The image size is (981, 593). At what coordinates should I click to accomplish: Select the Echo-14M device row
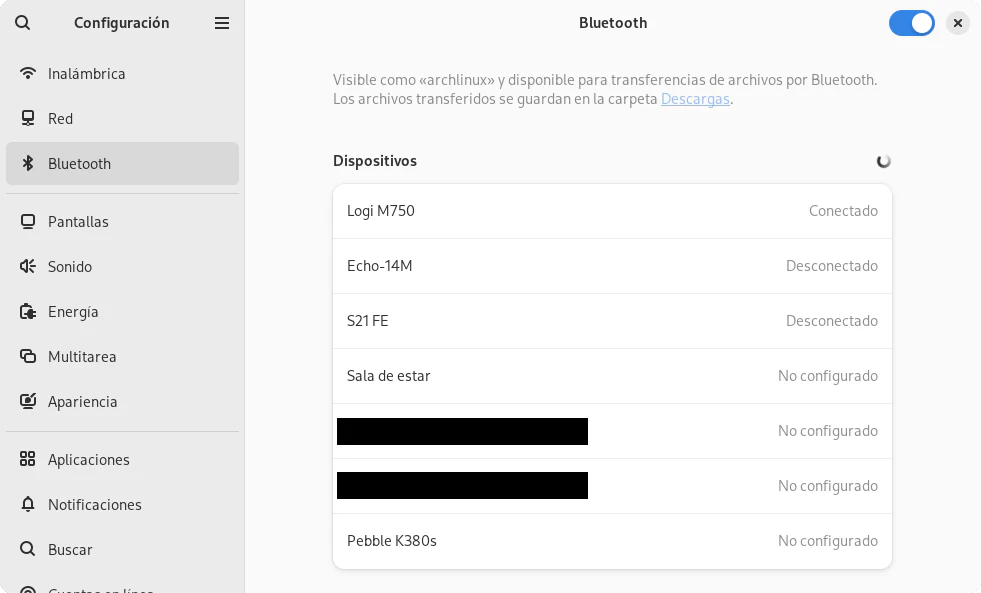[x=612, y=266]
